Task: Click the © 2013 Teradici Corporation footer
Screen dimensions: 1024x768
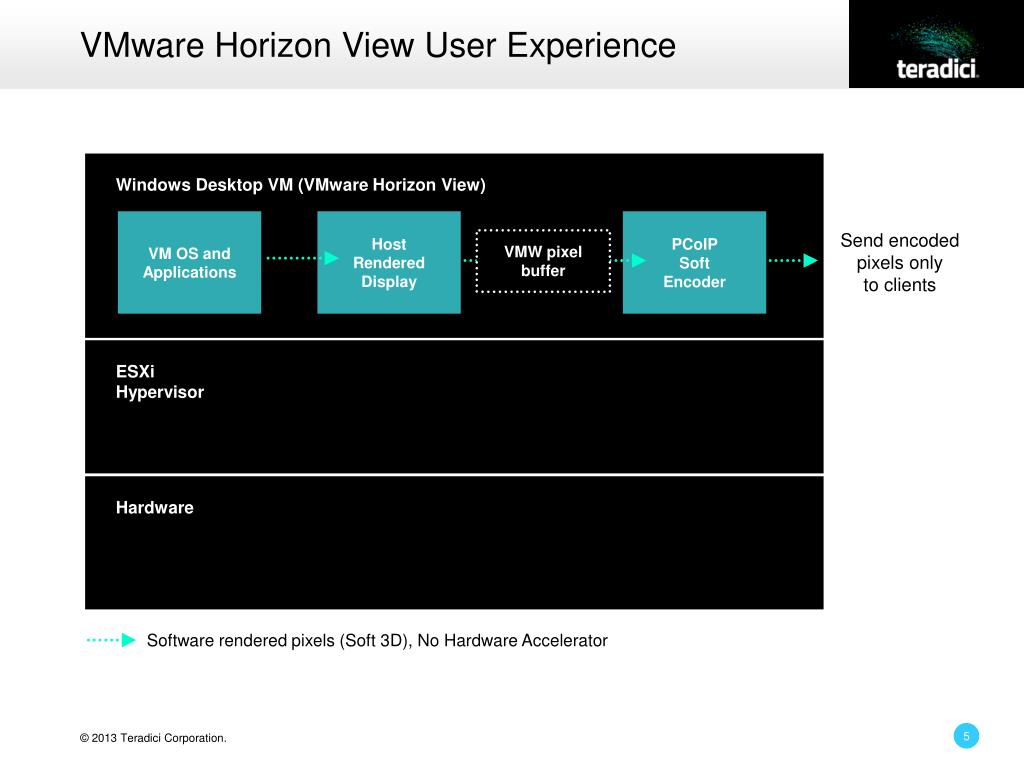Action: [153, 738]
